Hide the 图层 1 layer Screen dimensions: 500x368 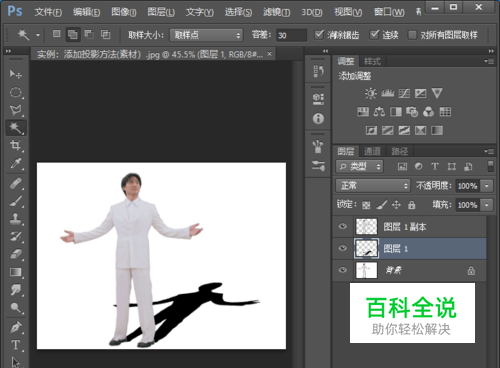point(342,248)
